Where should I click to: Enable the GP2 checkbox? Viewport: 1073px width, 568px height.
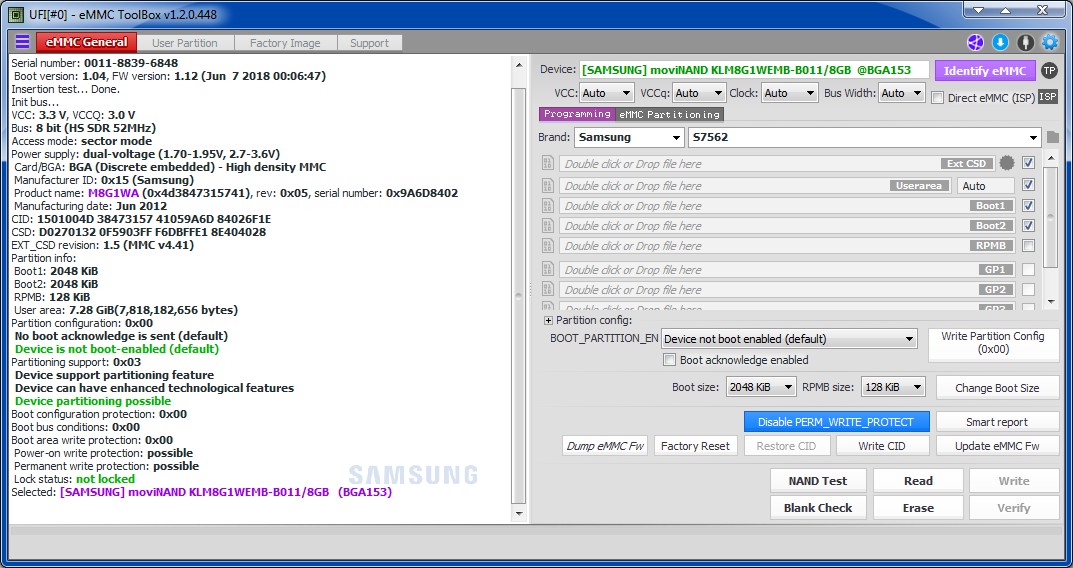(x=1028, y=289)
